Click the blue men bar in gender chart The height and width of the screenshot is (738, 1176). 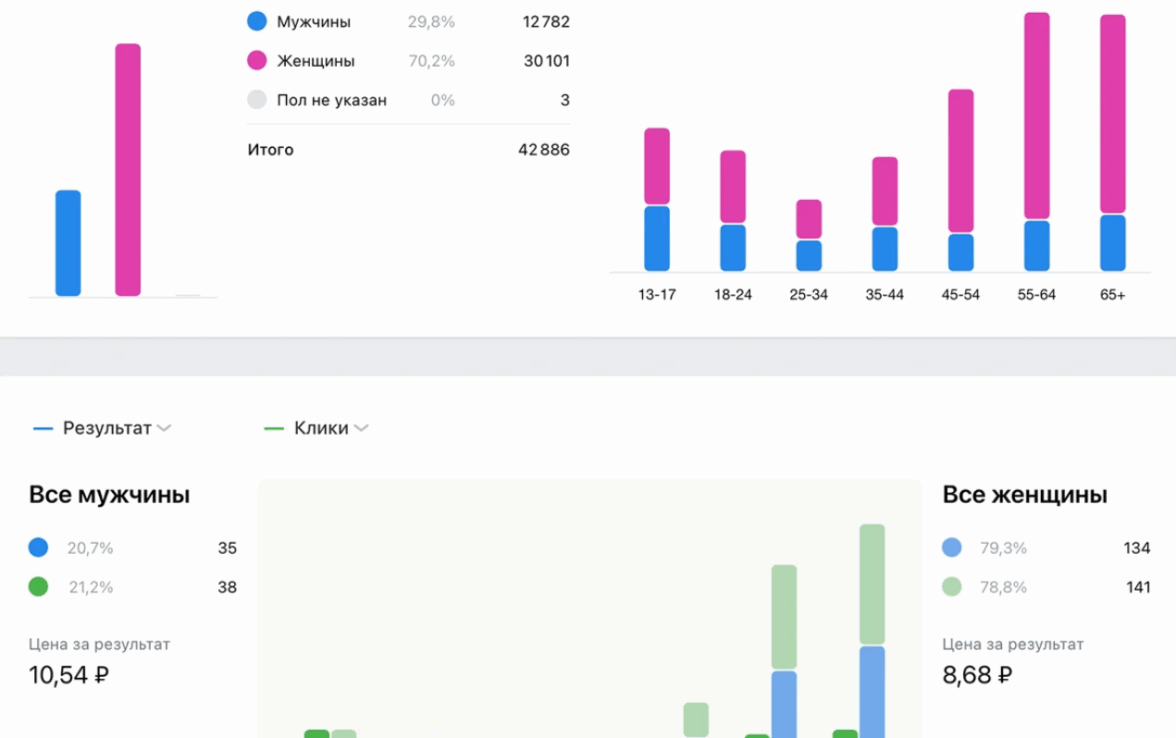(x=68, y=243)
